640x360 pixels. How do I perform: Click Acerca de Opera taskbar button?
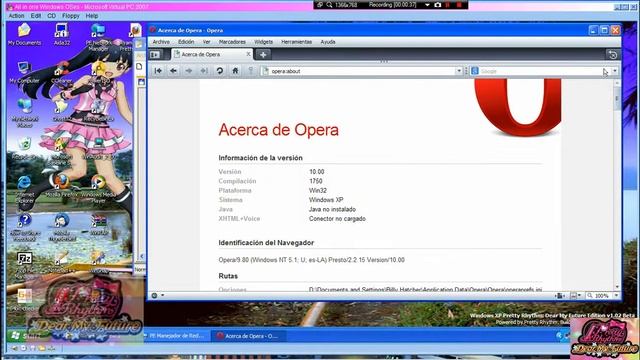pyautogui.click(x=248, y=336)
